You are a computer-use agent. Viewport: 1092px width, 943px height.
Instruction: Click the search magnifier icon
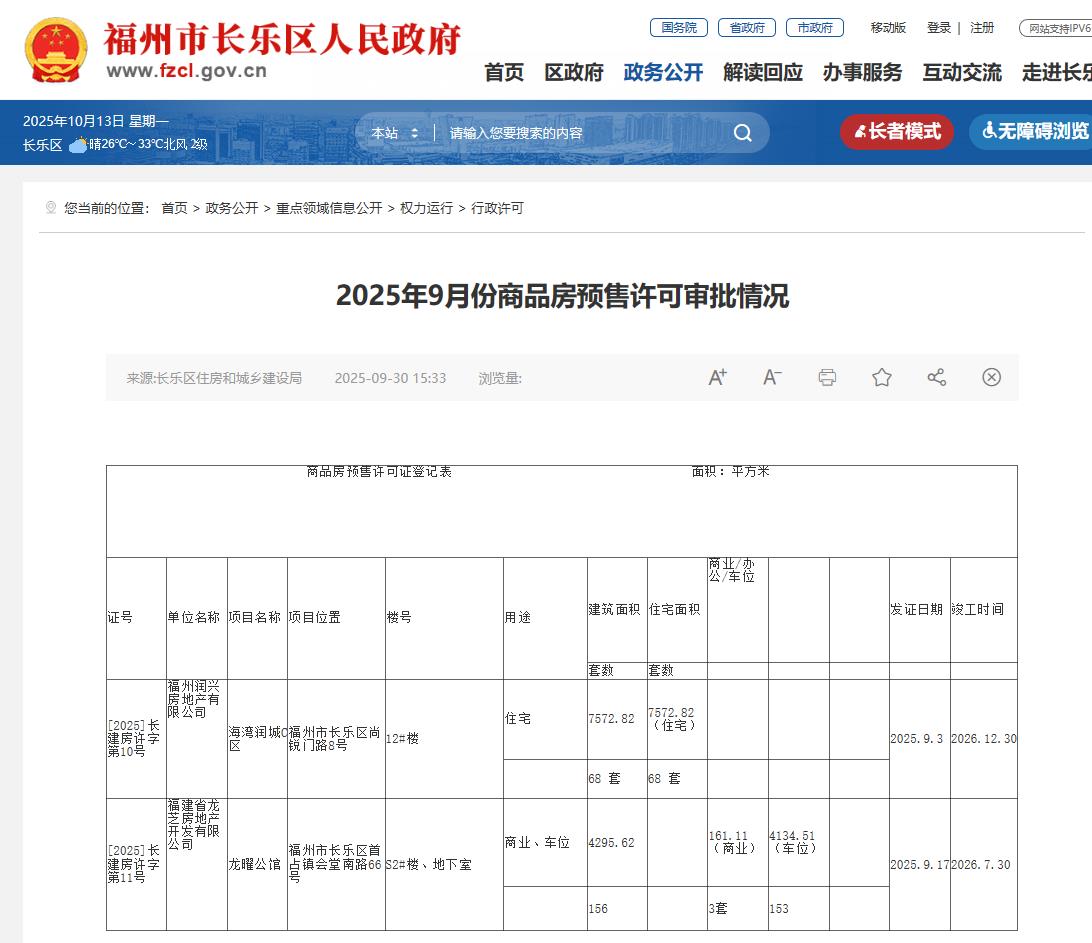[x=742, y=133]
